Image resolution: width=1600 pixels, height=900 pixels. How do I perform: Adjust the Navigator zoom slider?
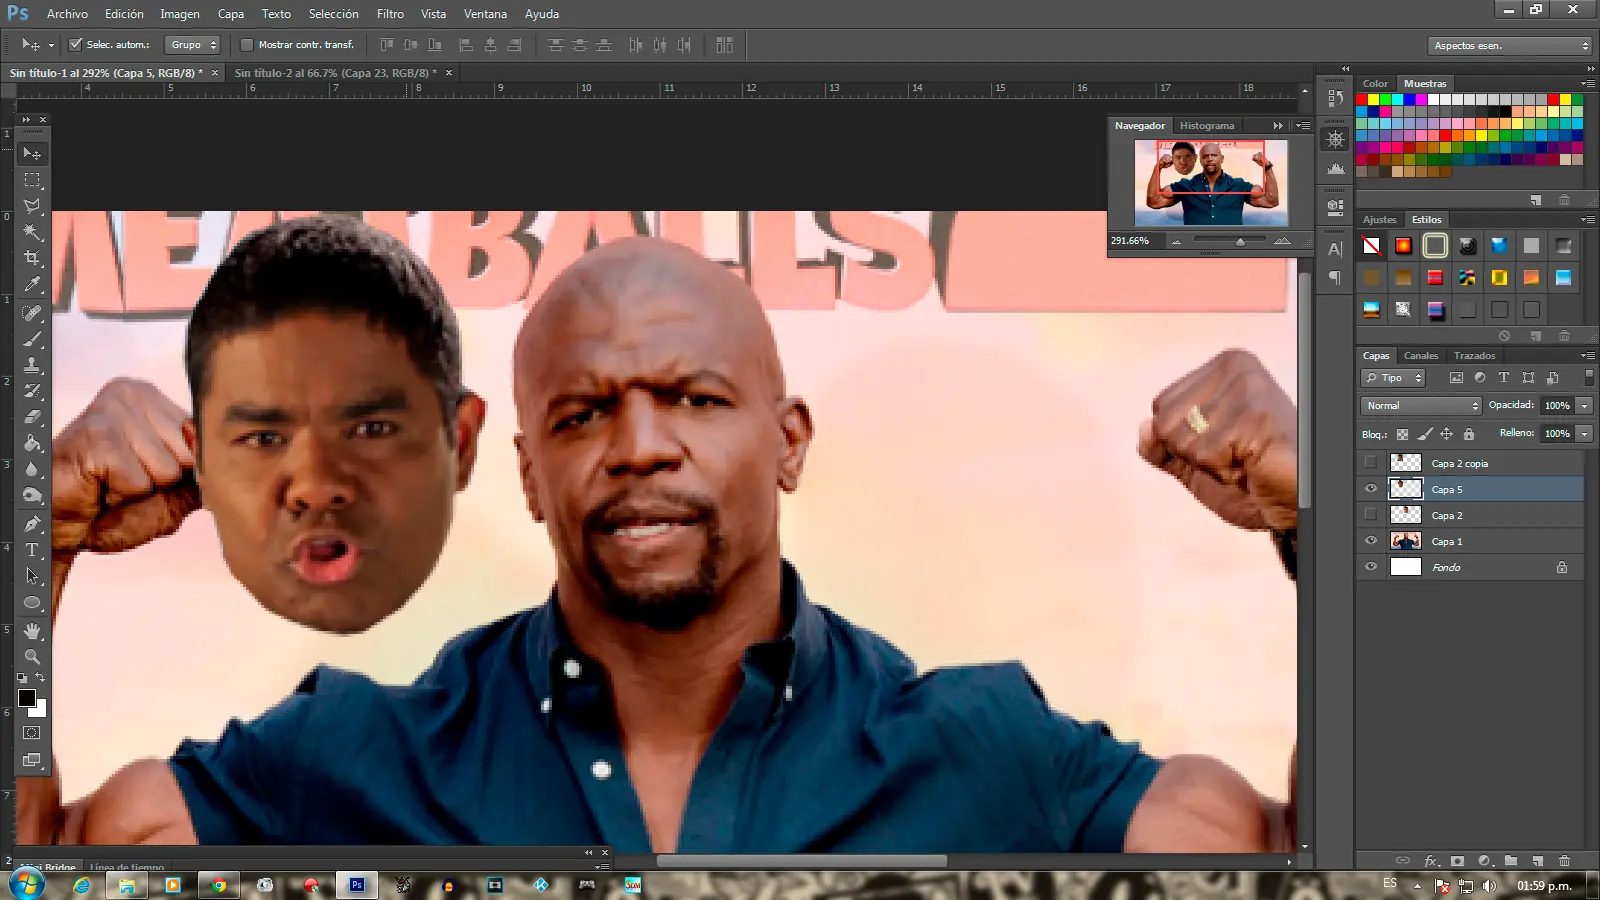[1240, 241]
